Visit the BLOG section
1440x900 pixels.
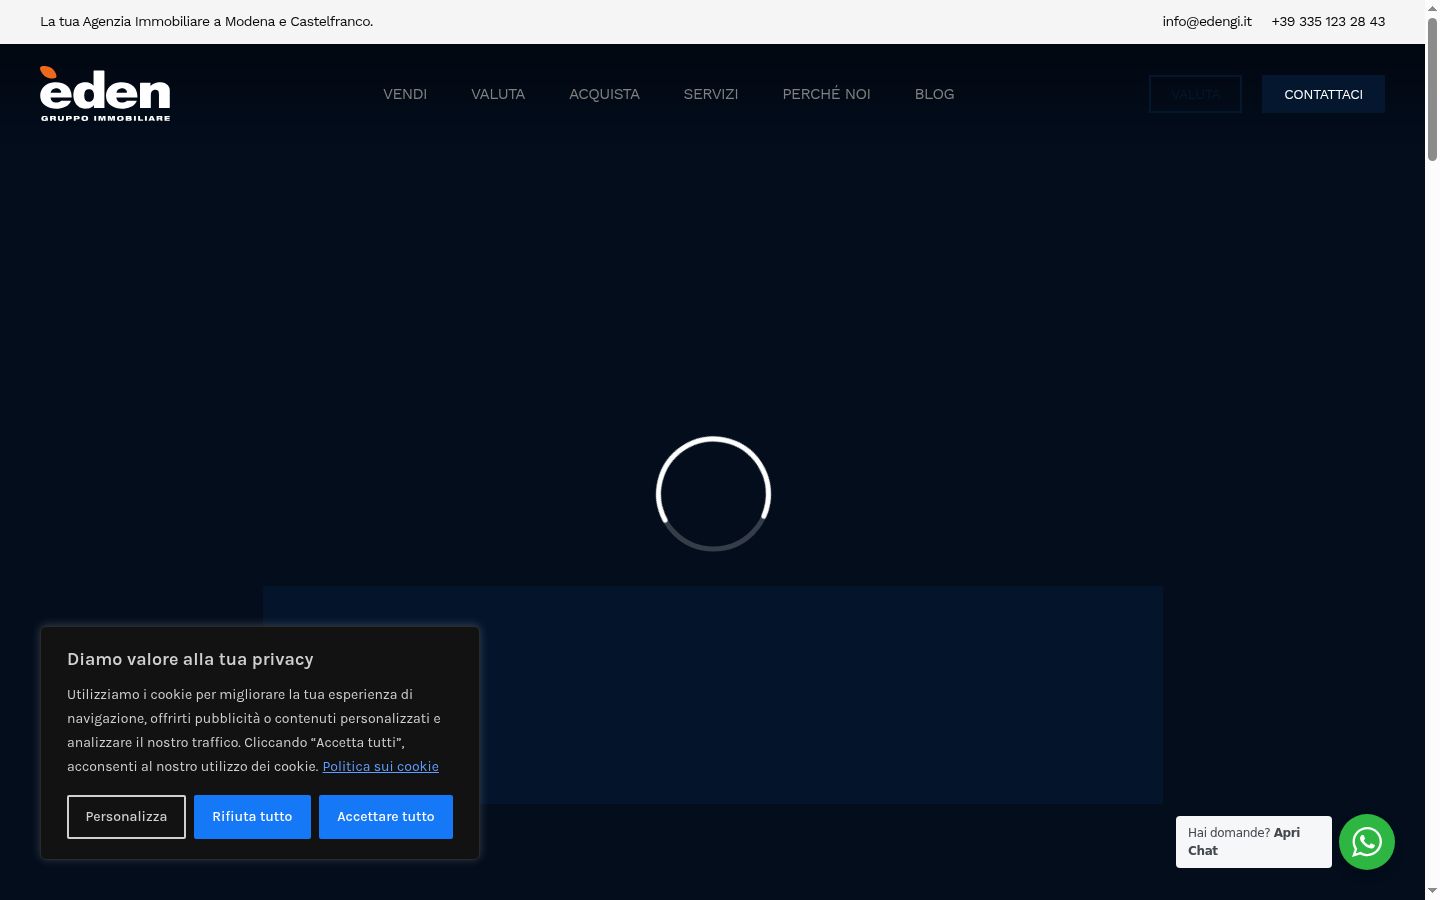[x=934, y=94]
